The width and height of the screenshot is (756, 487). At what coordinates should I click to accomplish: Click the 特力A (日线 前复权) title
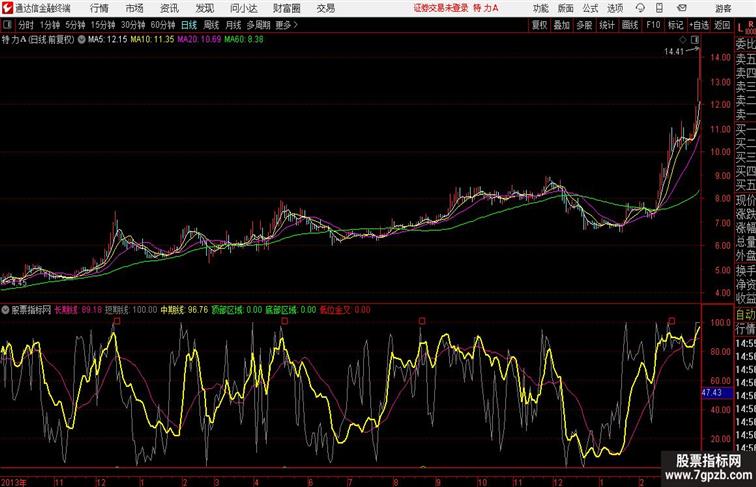click(38, 40)
